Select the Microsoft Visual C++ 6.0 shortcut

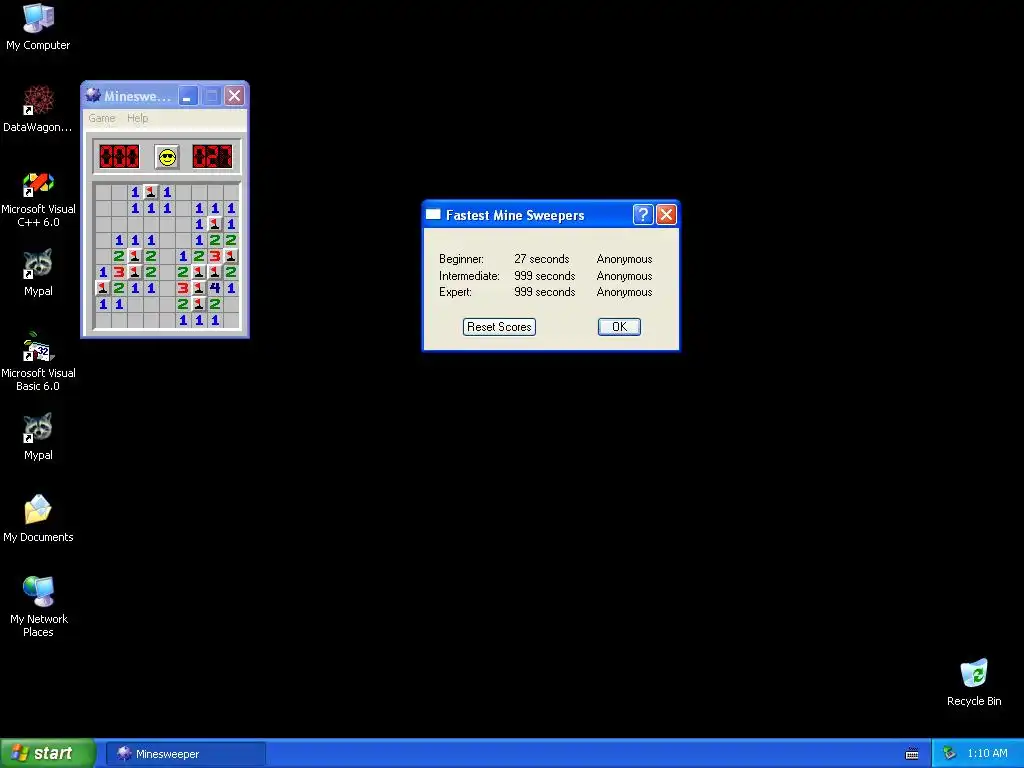(38, 200)
